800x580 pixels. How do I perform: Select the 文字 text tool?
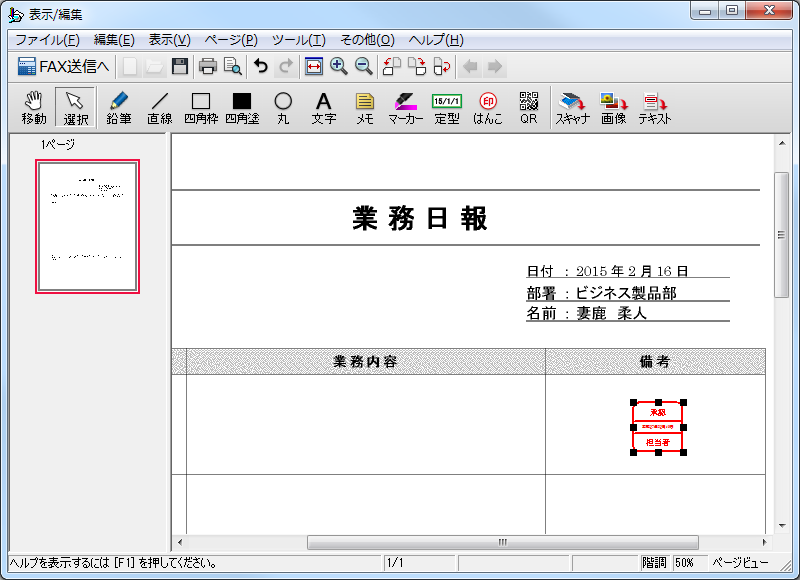pyautogui.click(x=324, y=108)
